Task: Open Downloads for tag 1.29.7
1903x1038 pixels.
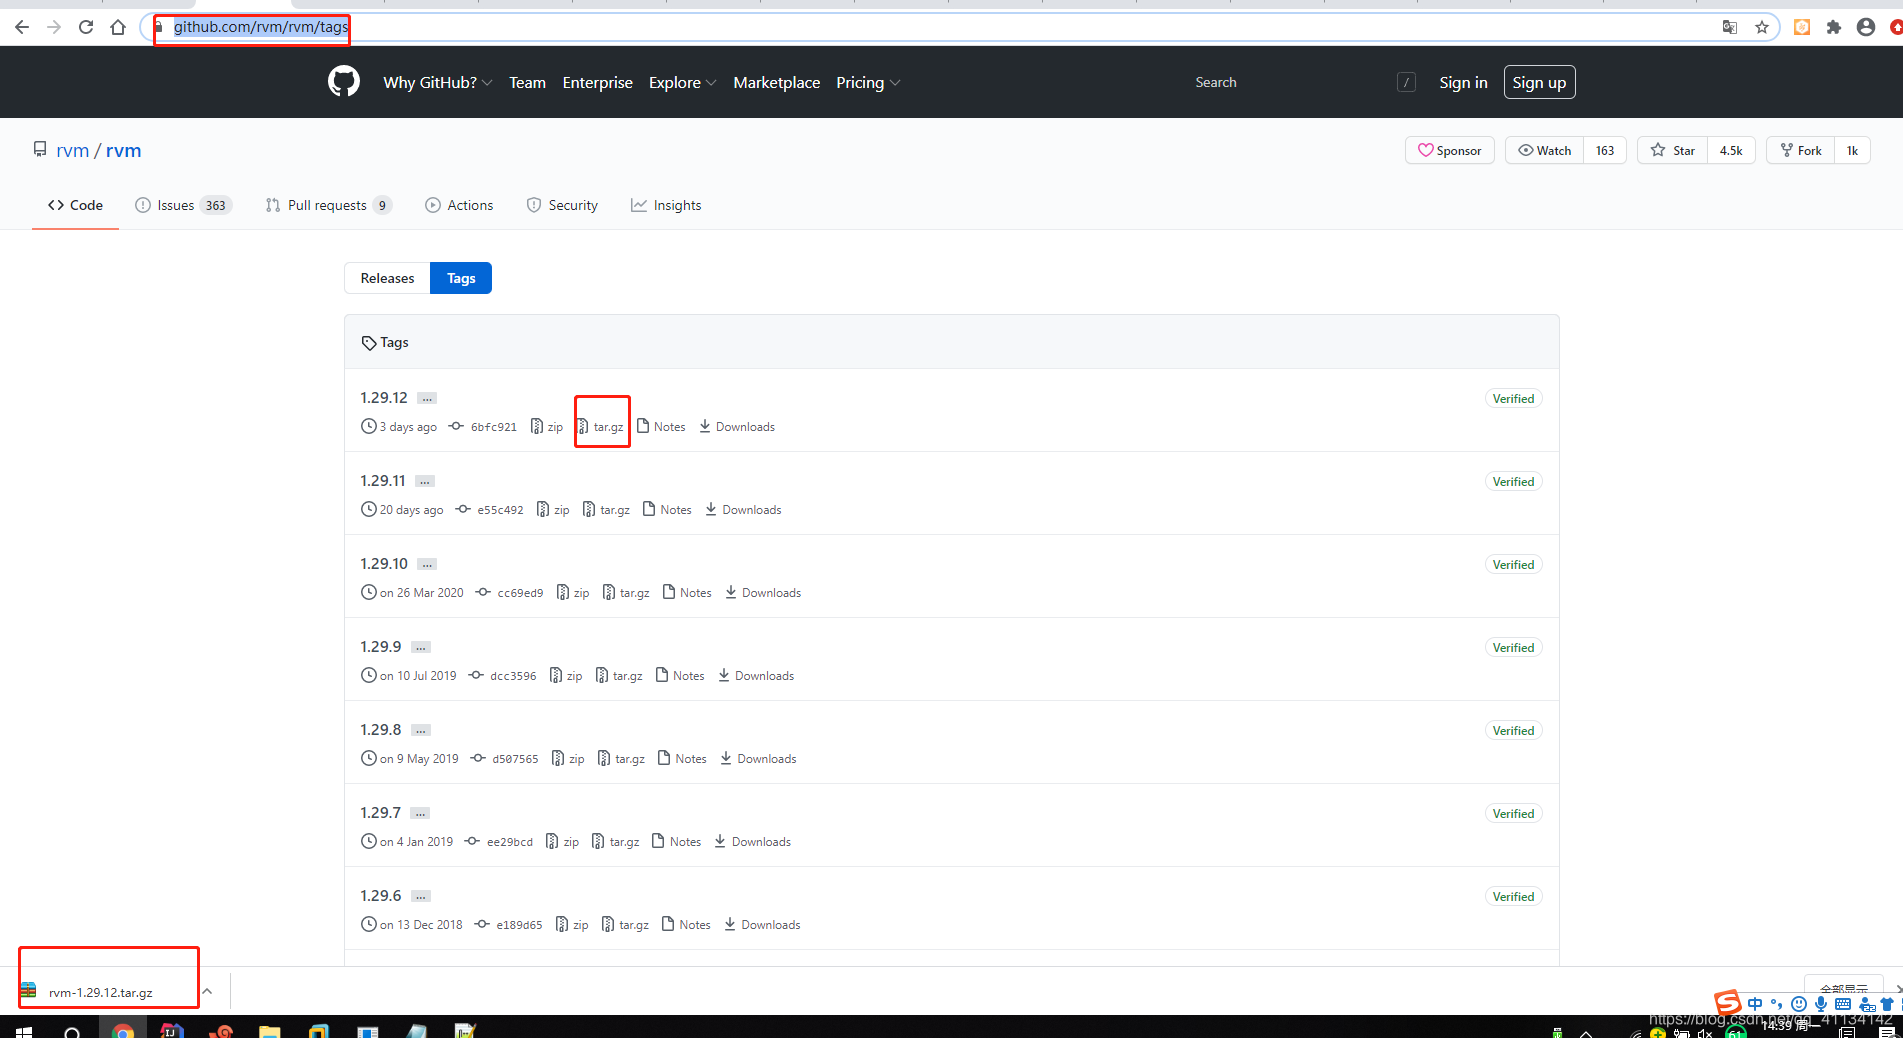Action: pos(752,841)
